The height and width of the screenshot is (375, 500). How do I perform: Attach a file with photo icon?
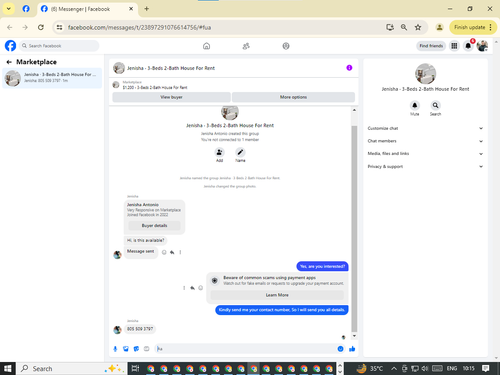pos(126,349)
